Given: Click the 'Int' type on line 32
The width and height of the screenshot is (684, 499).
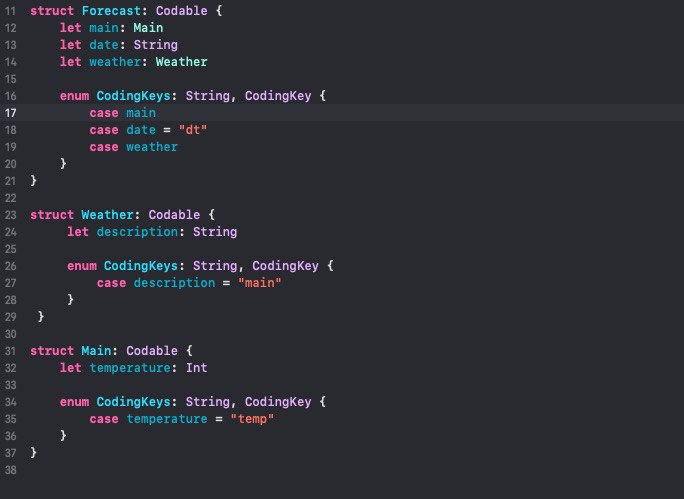Looking at the screenshot, I should pos(196,368).
